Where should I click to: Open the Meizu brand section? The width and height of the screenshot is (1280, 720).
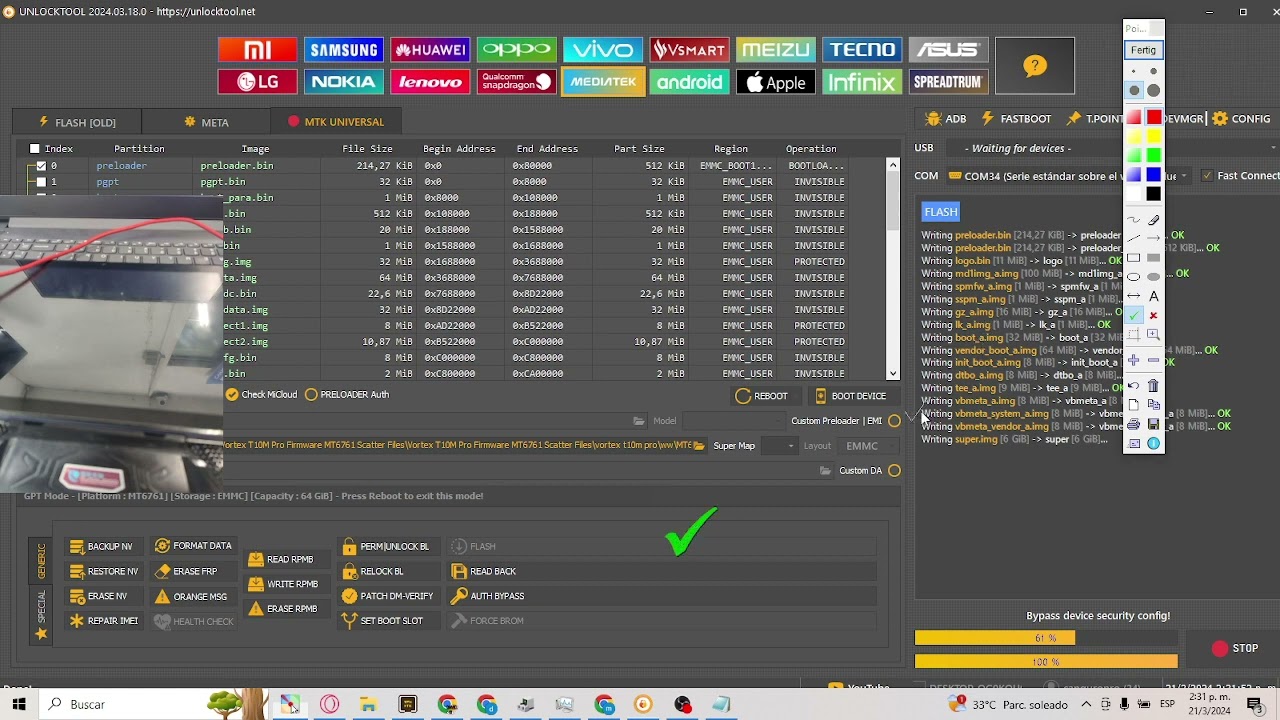[x=775, y=50]
